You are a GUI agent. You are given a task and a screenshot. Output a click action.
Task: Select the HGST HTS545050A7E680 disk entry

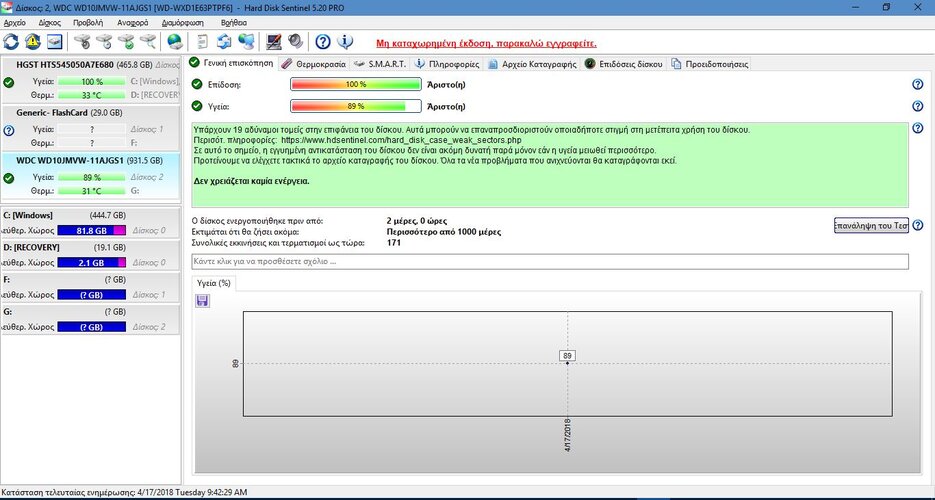point(90,80)
